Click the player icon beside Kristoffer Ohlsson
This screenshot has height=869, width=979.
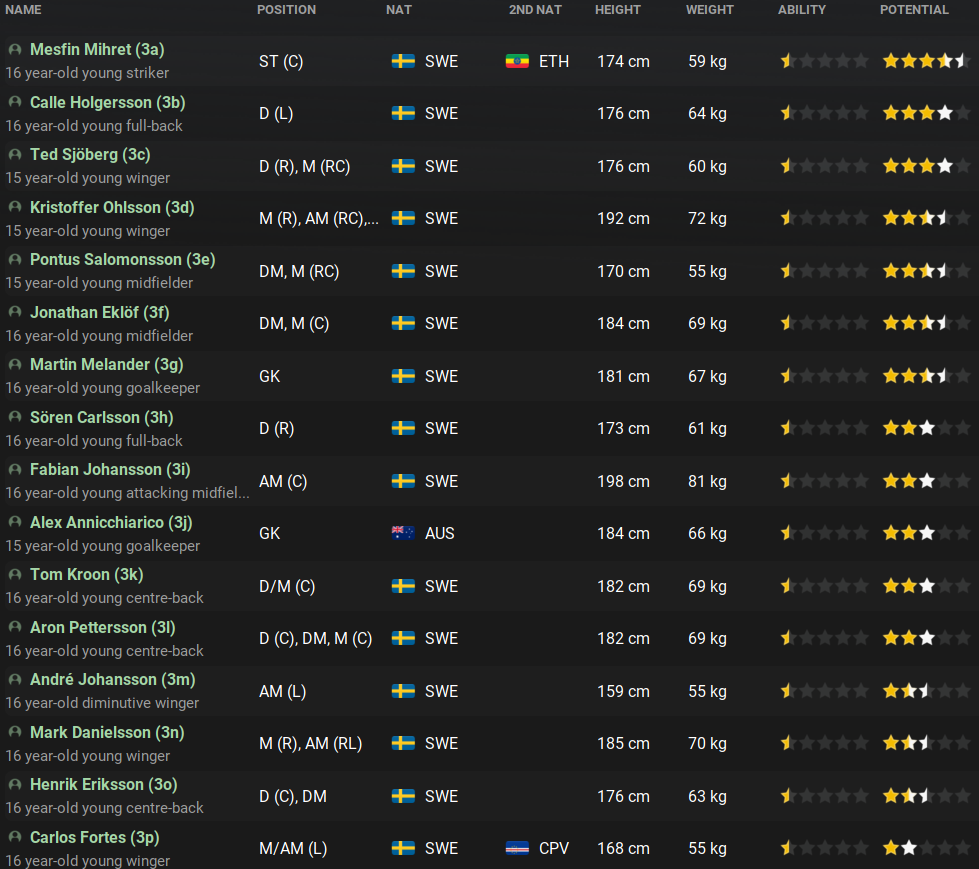(x=15, y=207)
